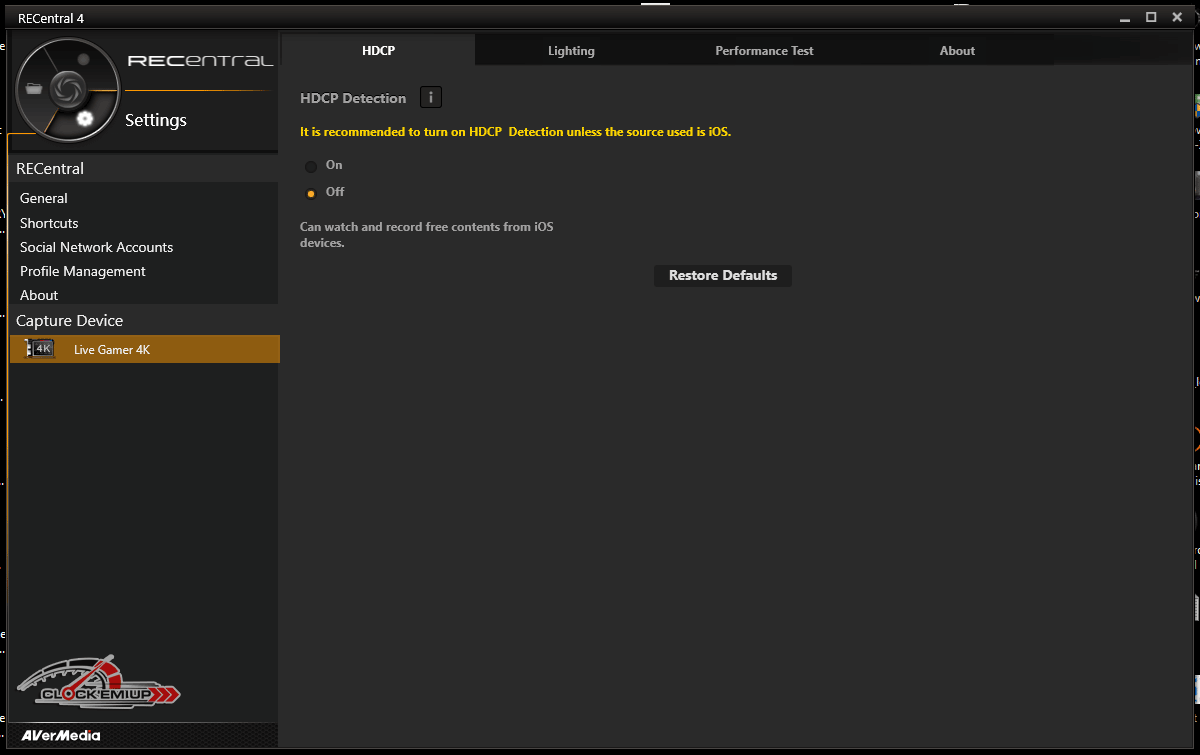This screenshot has height=755, width=1200.
Task: Open the Performance Test tab
Action: [764, 51]
